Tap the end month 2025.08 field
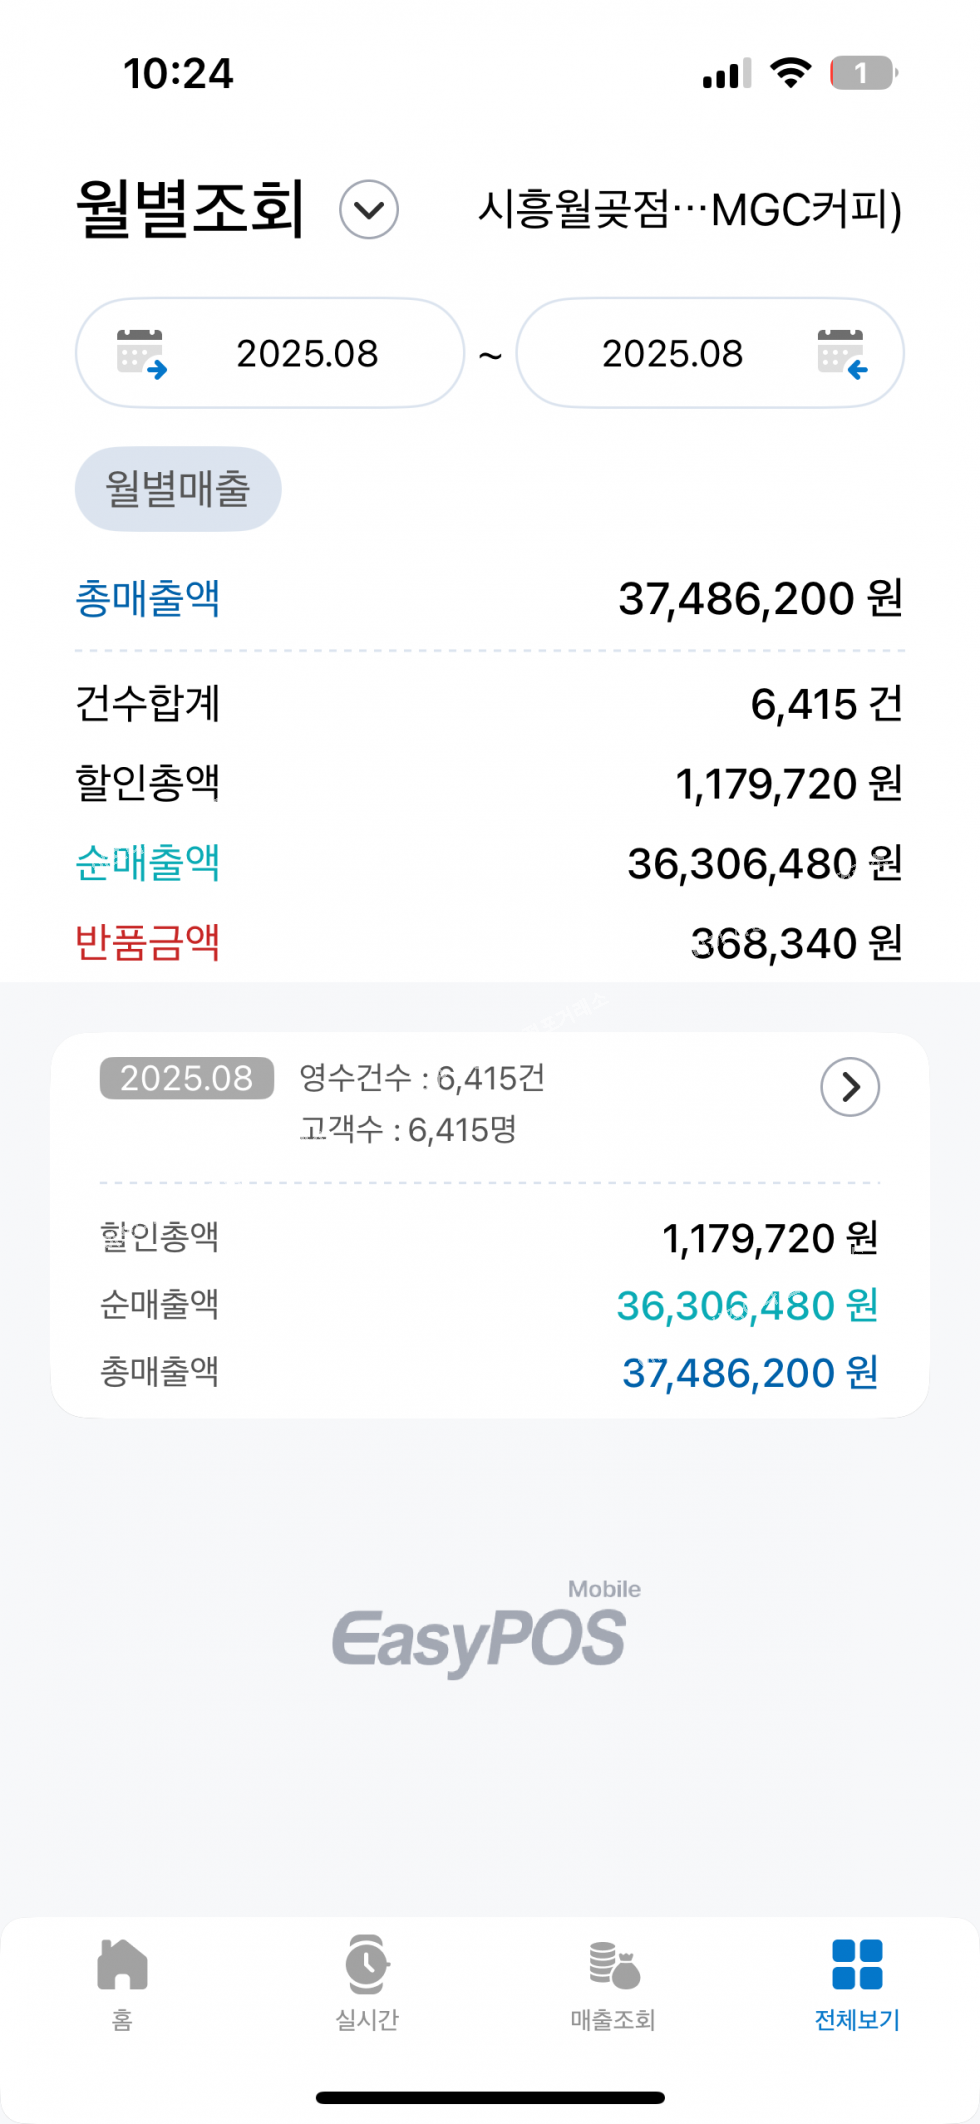 pos(672,354)
